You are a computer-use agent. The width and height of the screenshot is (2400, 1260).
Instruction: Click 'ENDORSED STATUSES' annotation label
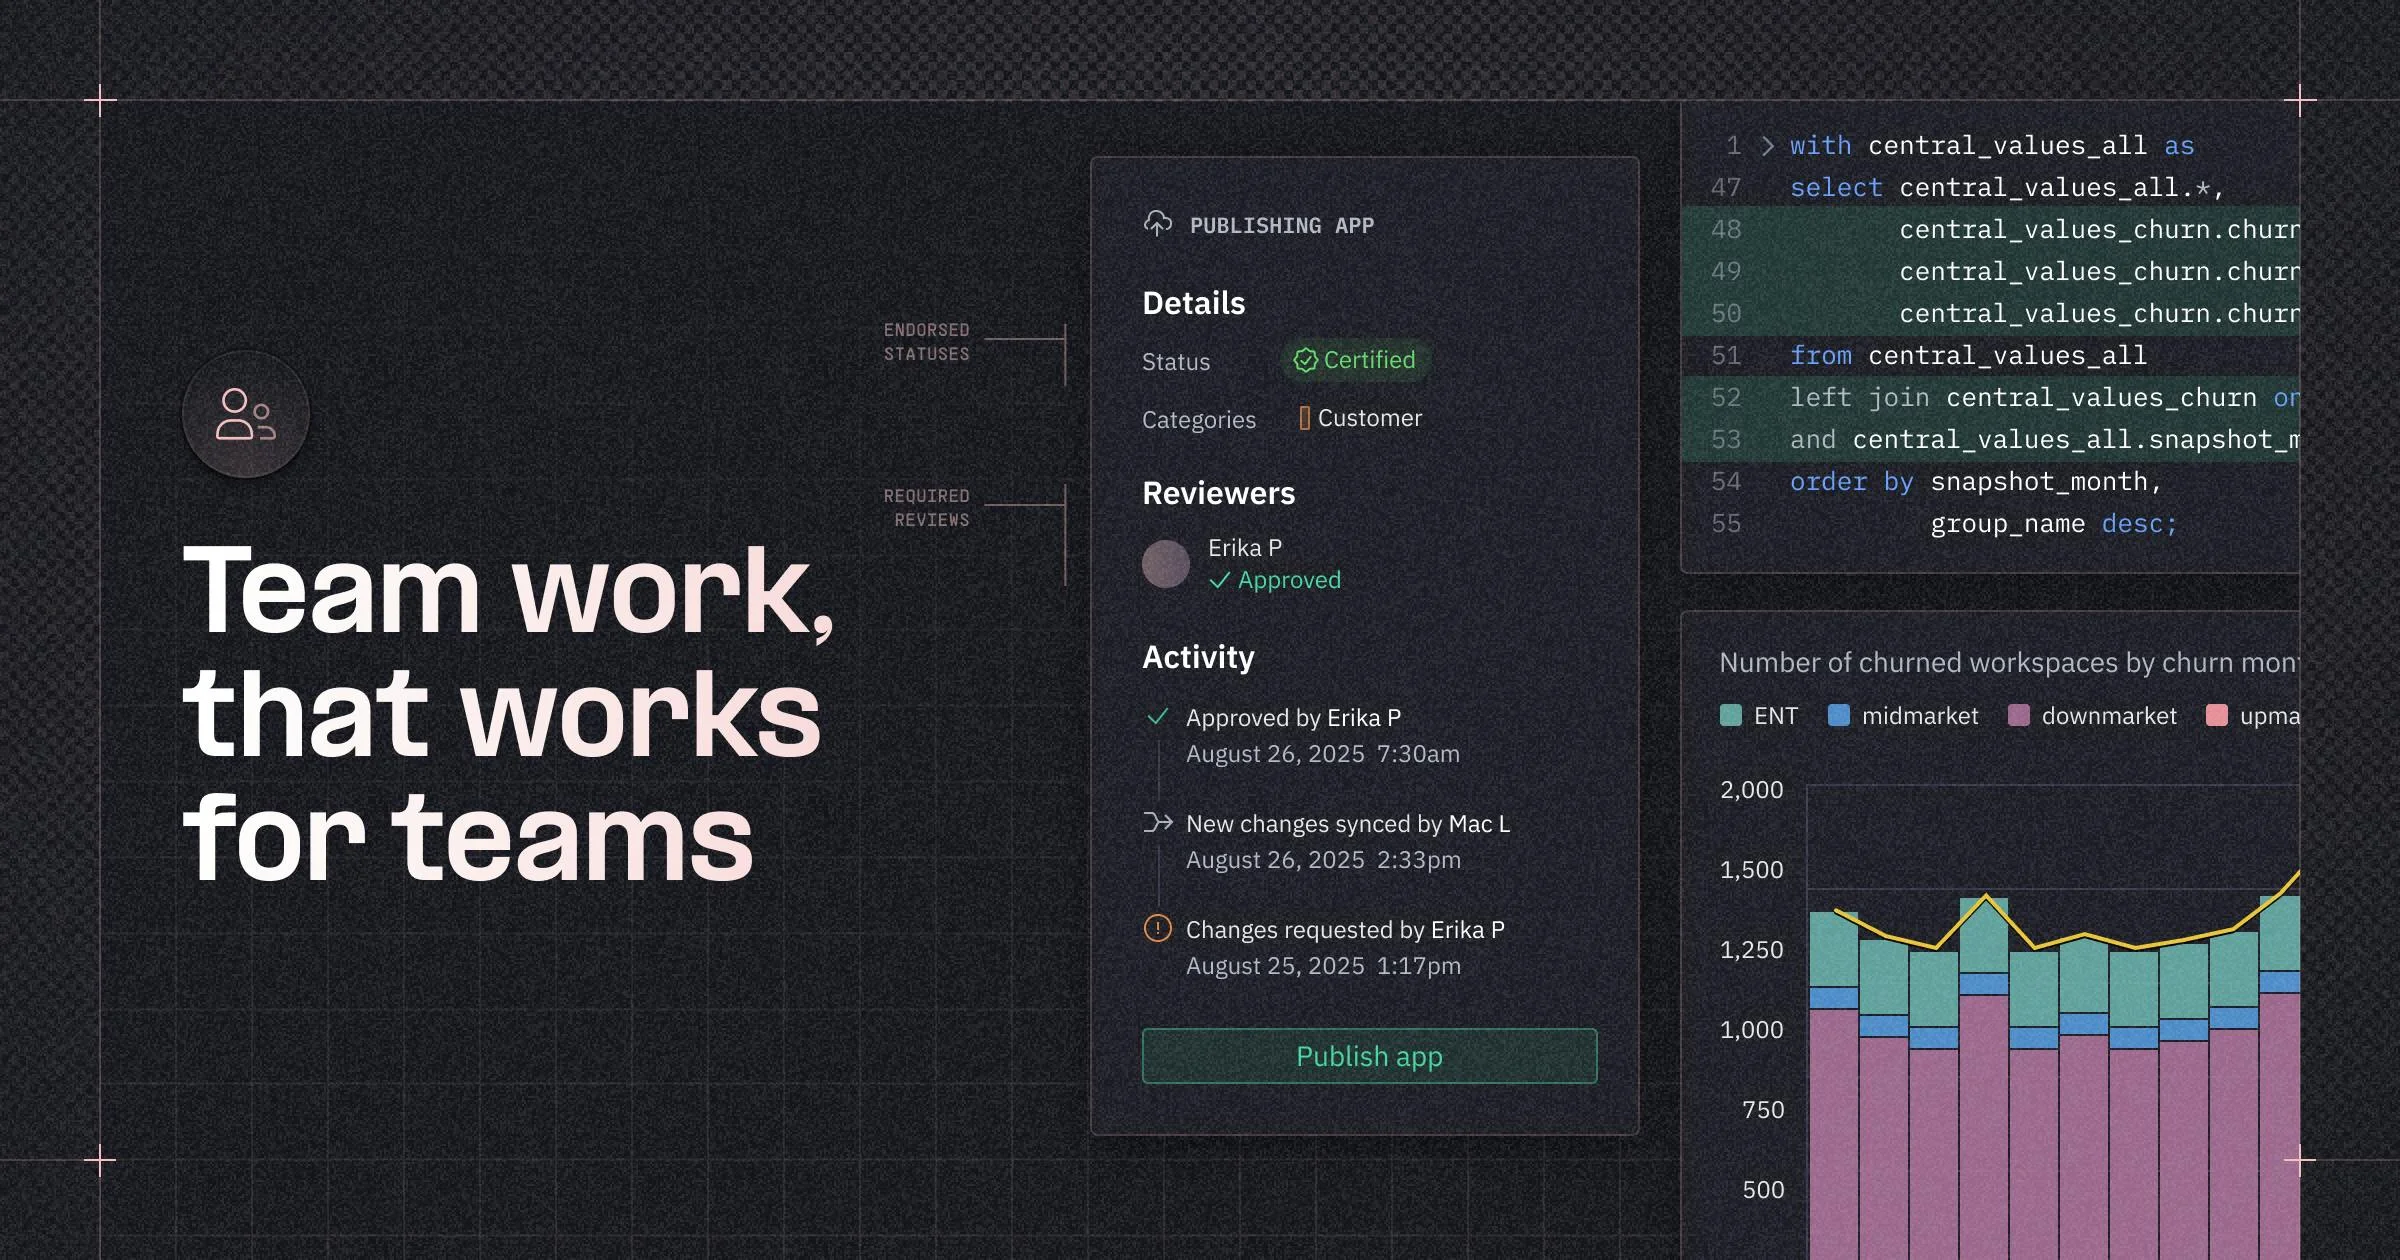[x=926, y=342]
